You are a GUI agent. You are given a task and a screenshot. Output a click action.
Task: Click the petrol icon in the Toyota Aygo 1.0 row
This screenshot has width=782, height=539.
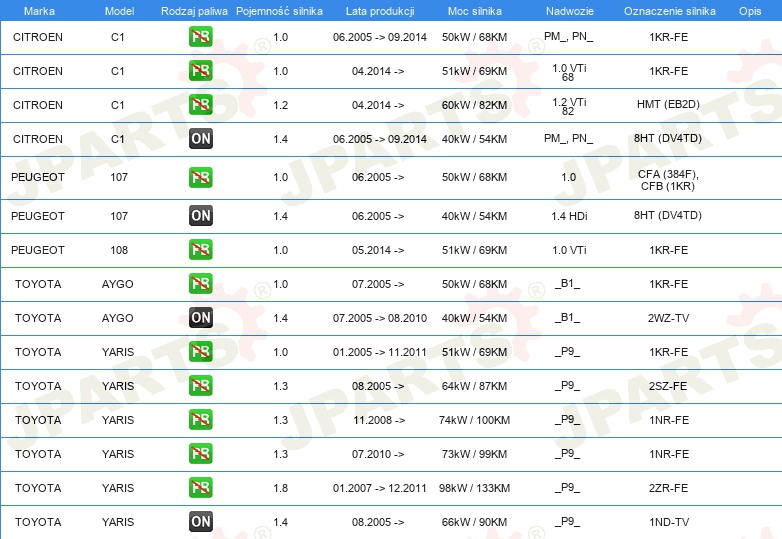coord(200,284)
